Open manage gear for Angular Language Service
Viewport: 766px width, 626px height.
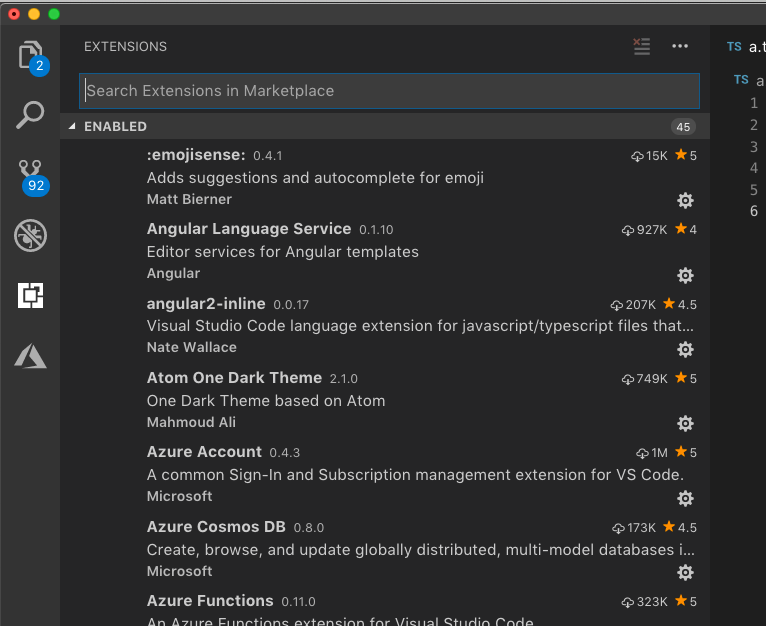(685, 275)
